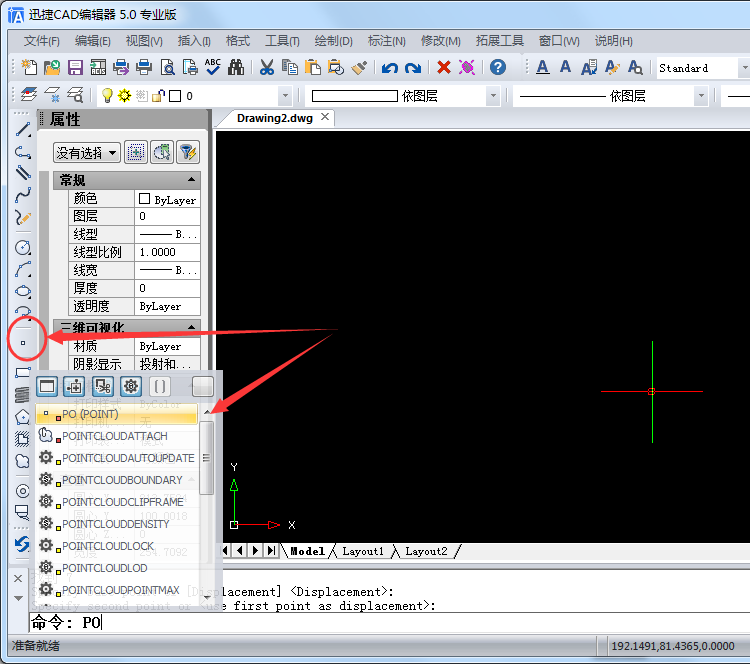Toggle the layer lightbulb on/off icon
The height and width of the screenshot is (664, 750).
coord(107,96)
